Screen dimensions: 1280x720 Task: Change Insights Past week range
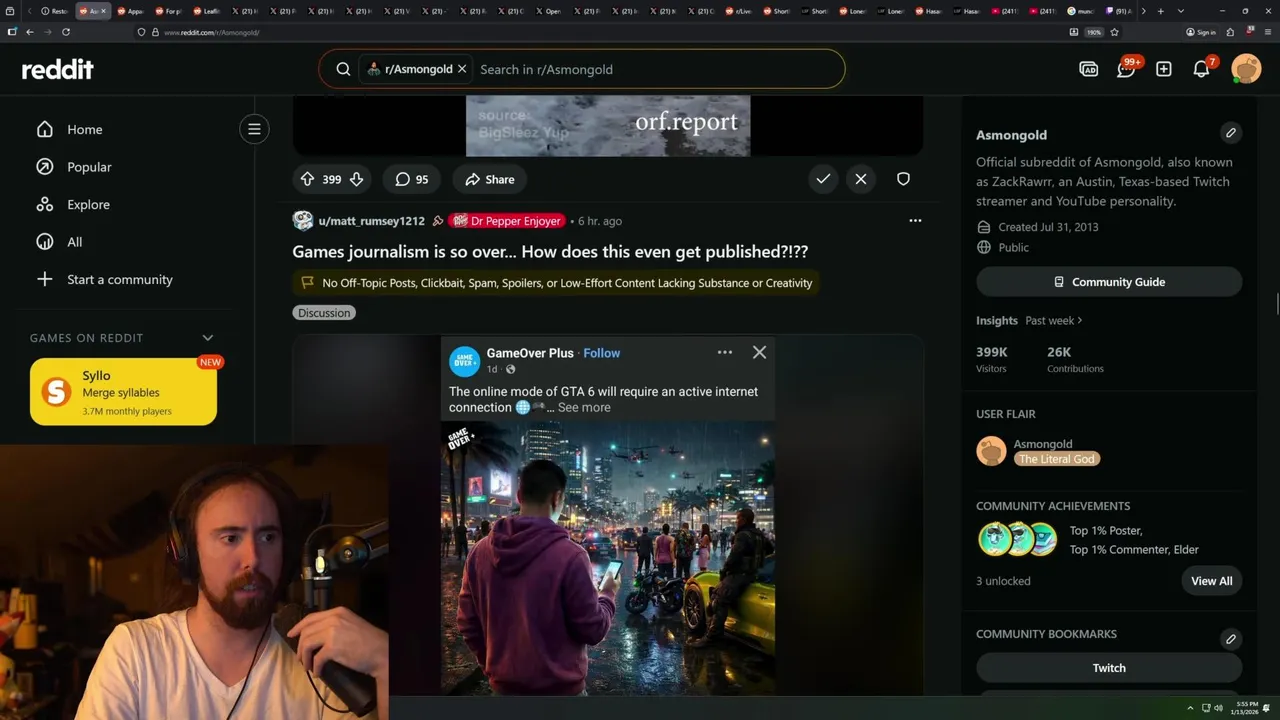coord(1054,320)
